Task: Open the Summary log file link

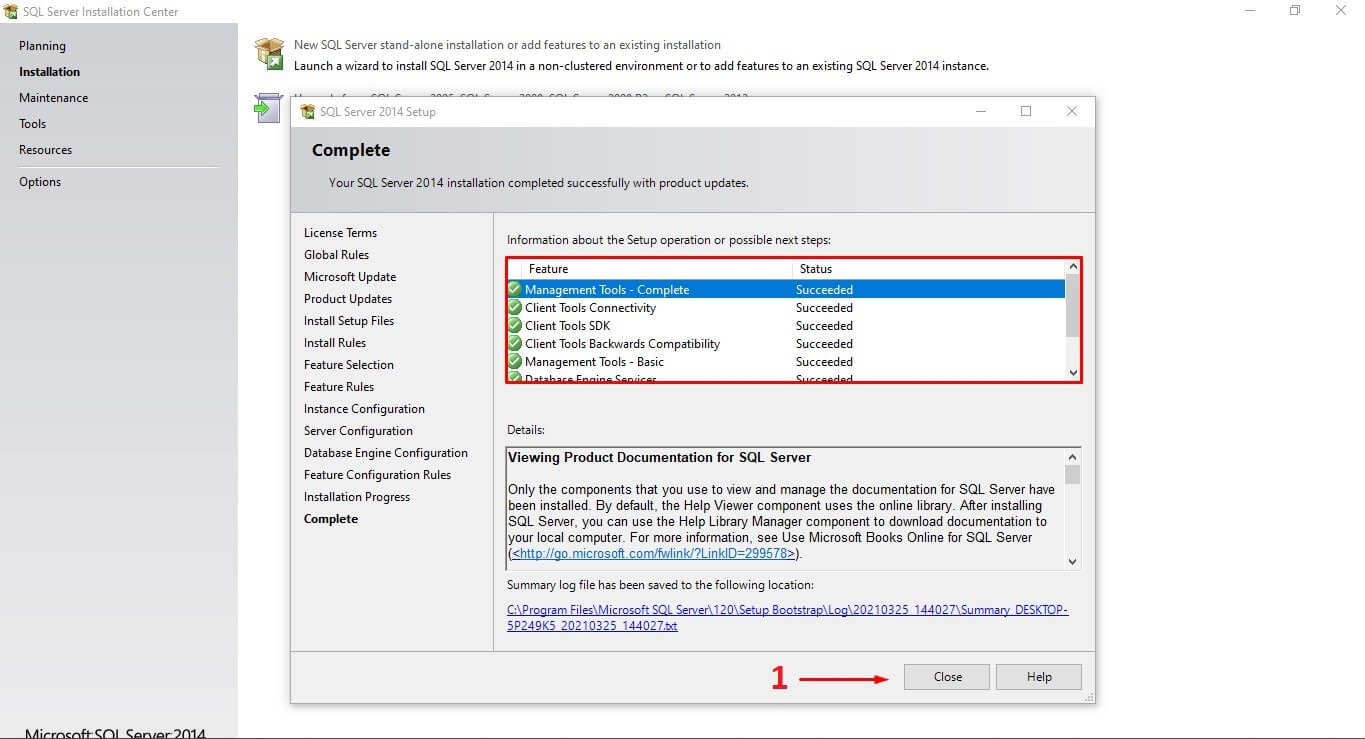Action: point(787,618)
